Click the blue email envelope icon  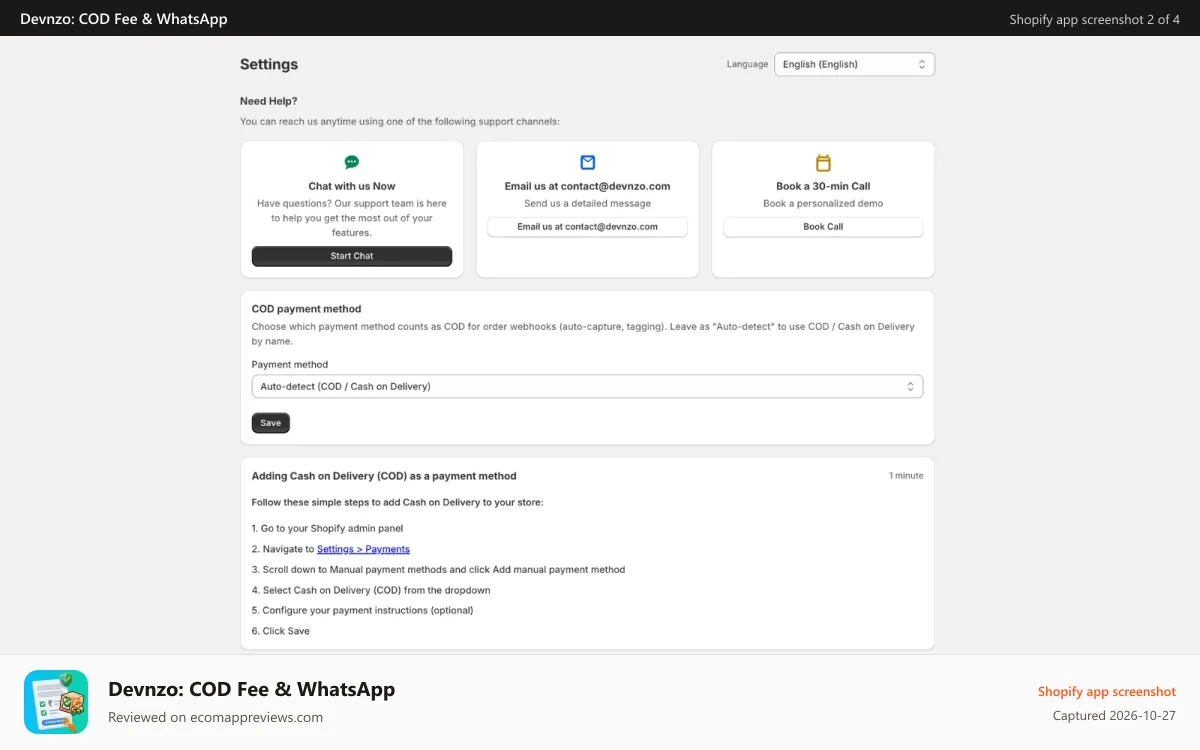pyautogui.click(x=588, y=162)
